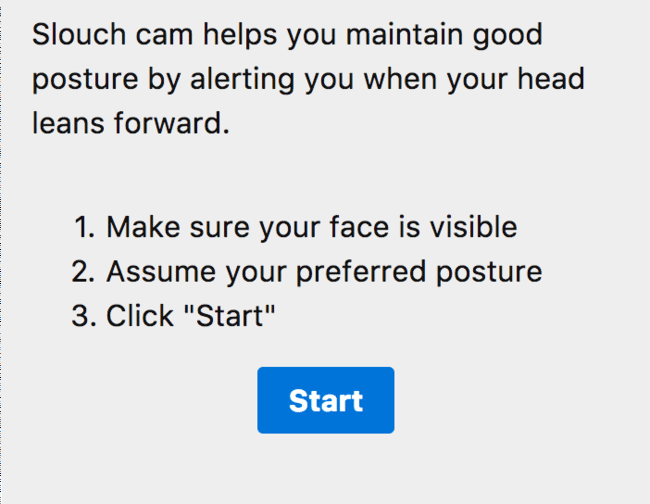Select the step 'Click "Start"' in the list

pos(190,316)
